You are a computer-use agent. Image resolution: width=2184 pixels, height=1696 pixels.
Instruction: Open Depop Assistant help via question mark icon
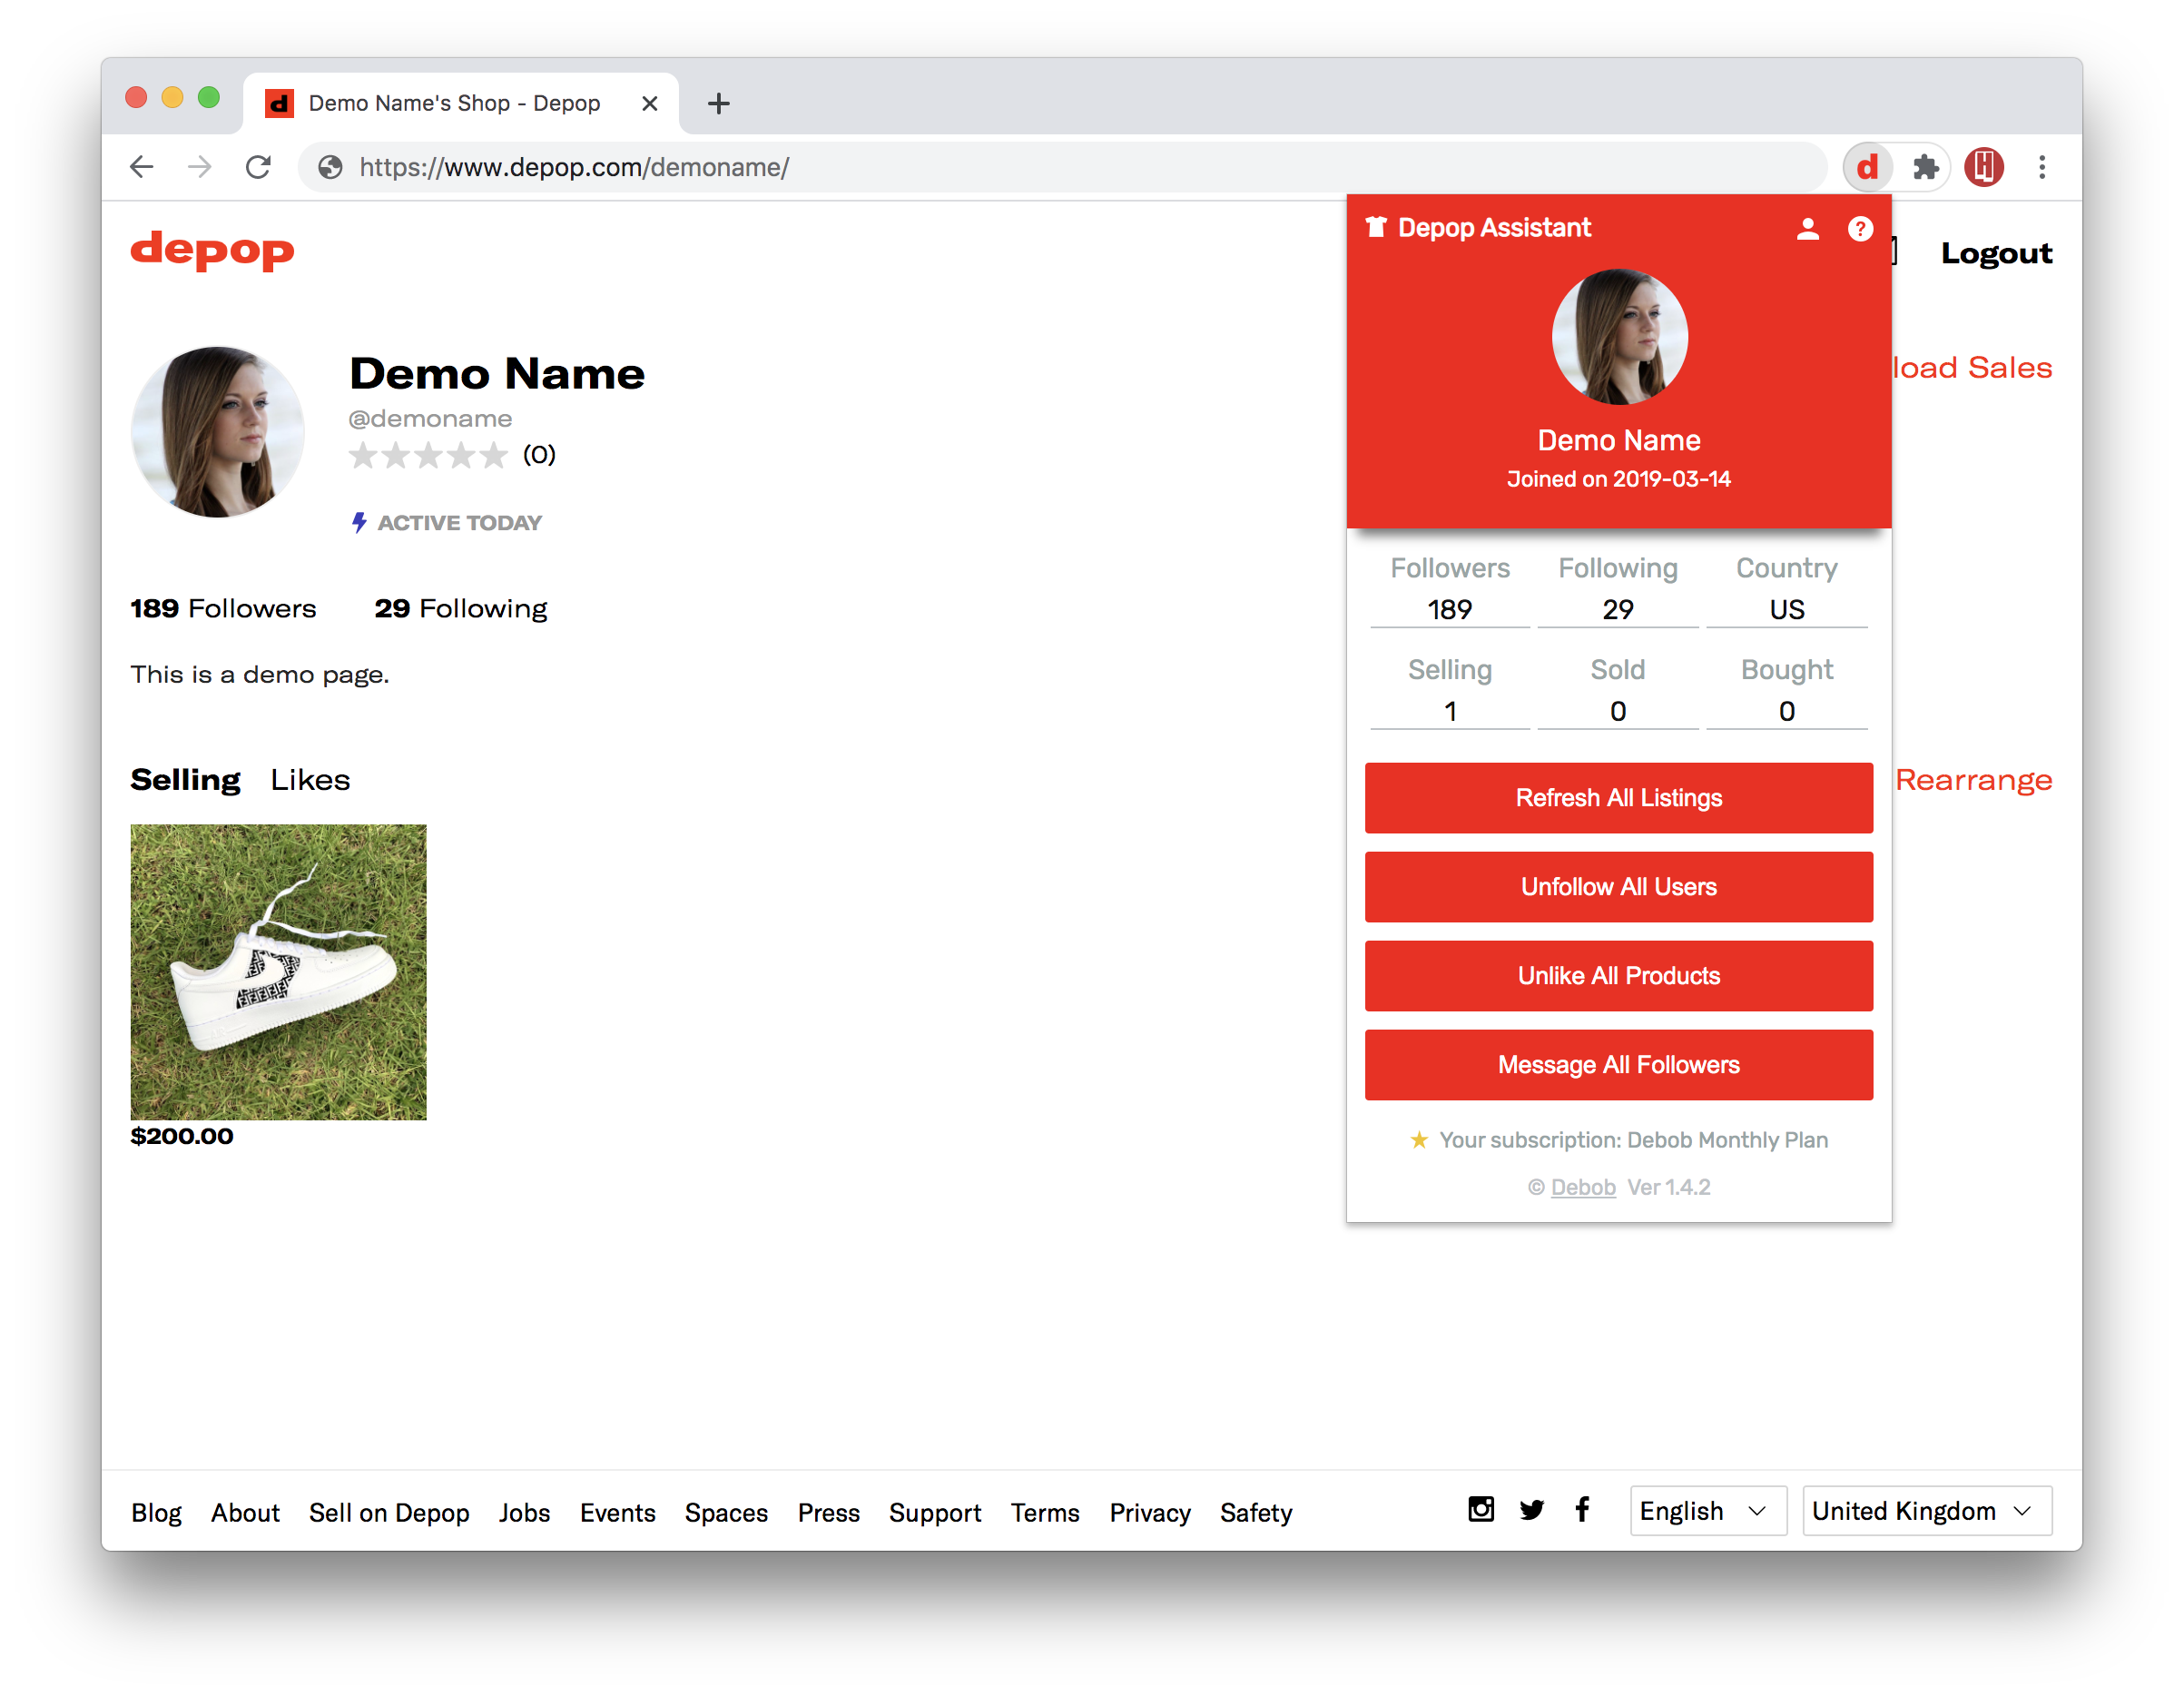click(x=1860, y=228)
